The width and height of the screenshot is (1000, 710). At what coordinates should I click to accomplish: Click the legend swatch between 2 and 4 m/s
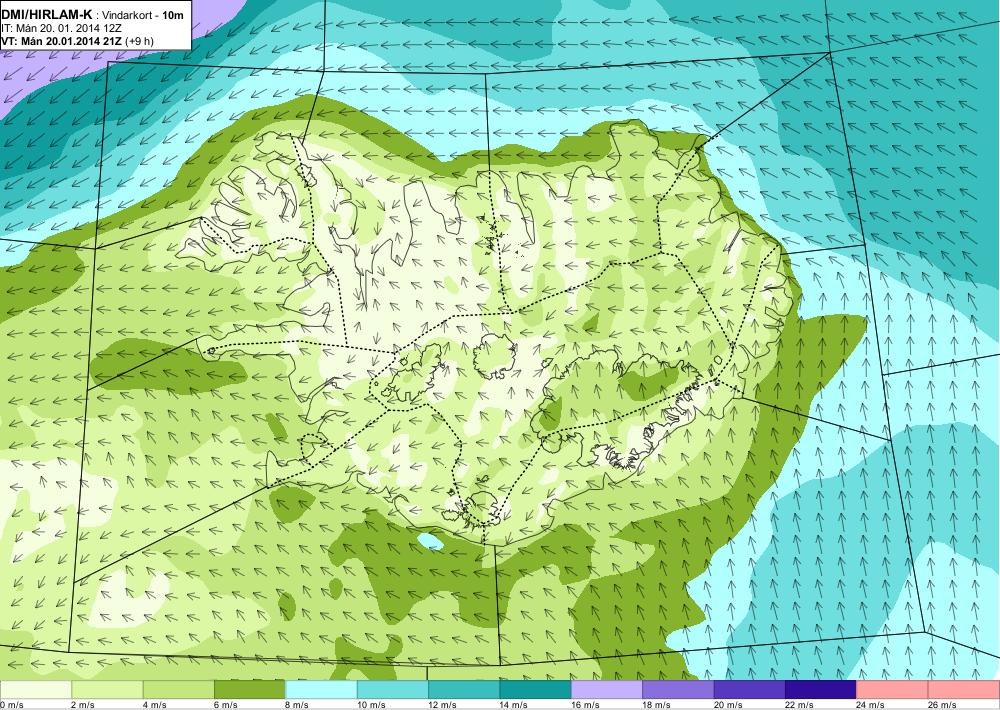pyautogui.click(x=107, y=690)
